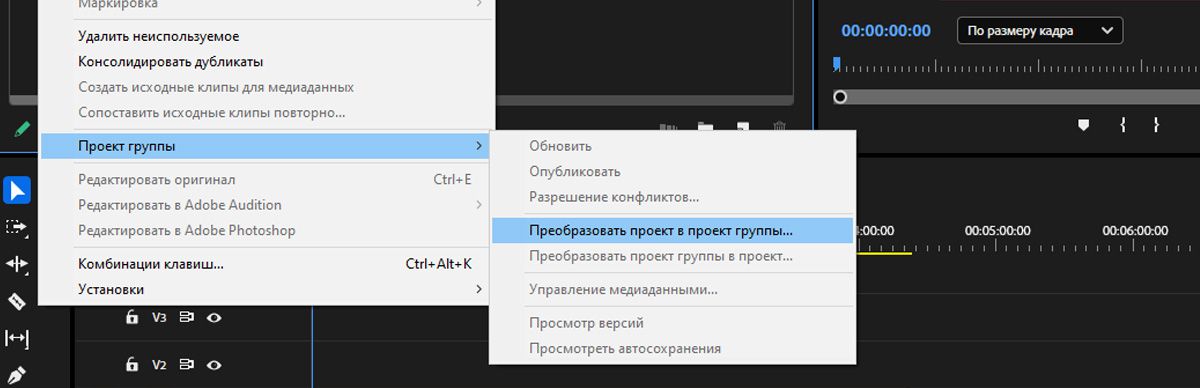Click the yellow work area bar on timeline
This screenshot has height=388, width=1200.
coord(883,253)
